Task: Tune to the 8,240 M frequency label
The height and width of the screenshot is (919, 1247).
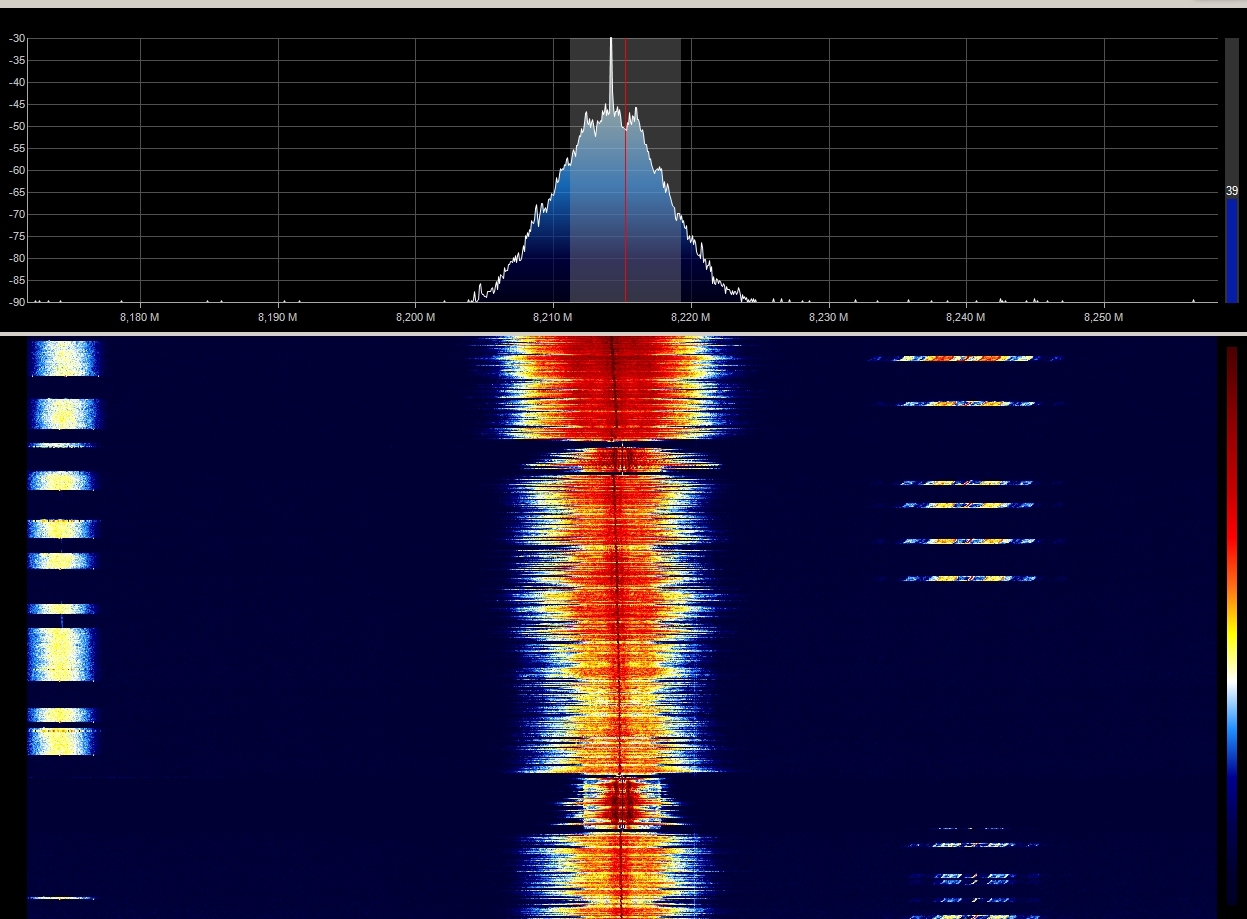Action: pos(966,318)
